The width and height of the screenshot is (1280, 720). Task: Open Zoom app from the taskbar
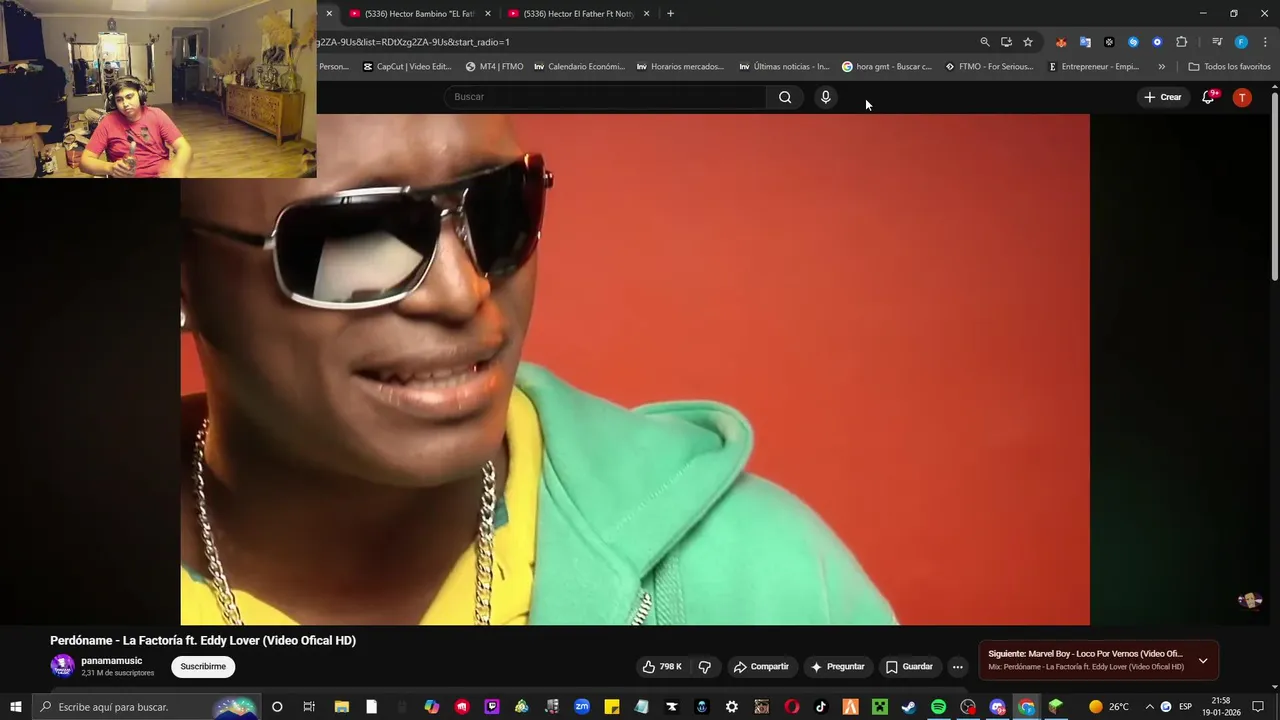(582, 707)
